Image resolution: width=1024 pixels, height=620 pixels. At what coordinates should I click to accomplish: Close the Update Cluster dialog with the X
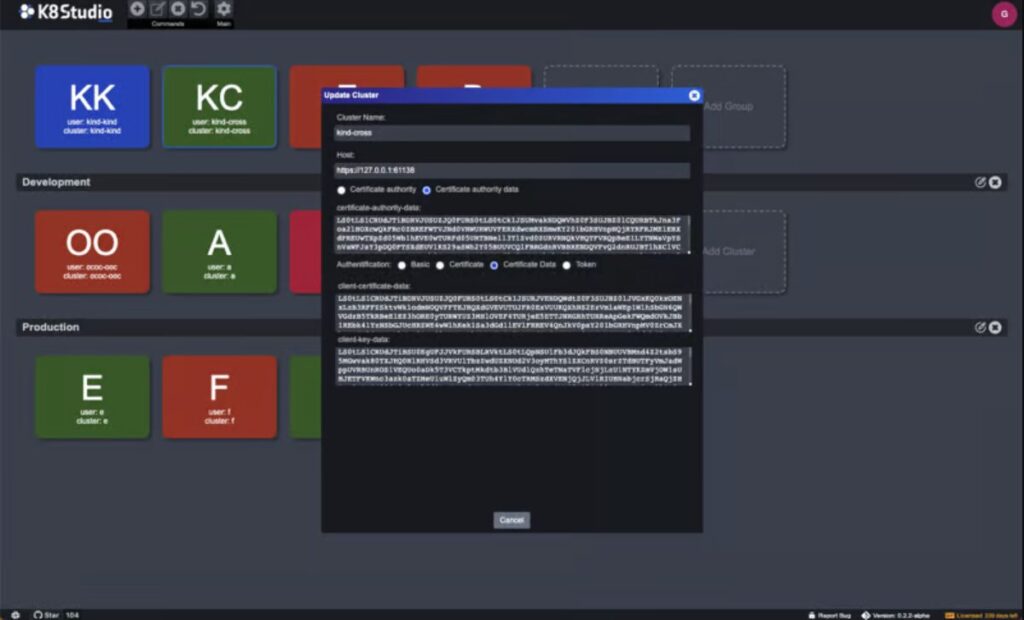694,95
